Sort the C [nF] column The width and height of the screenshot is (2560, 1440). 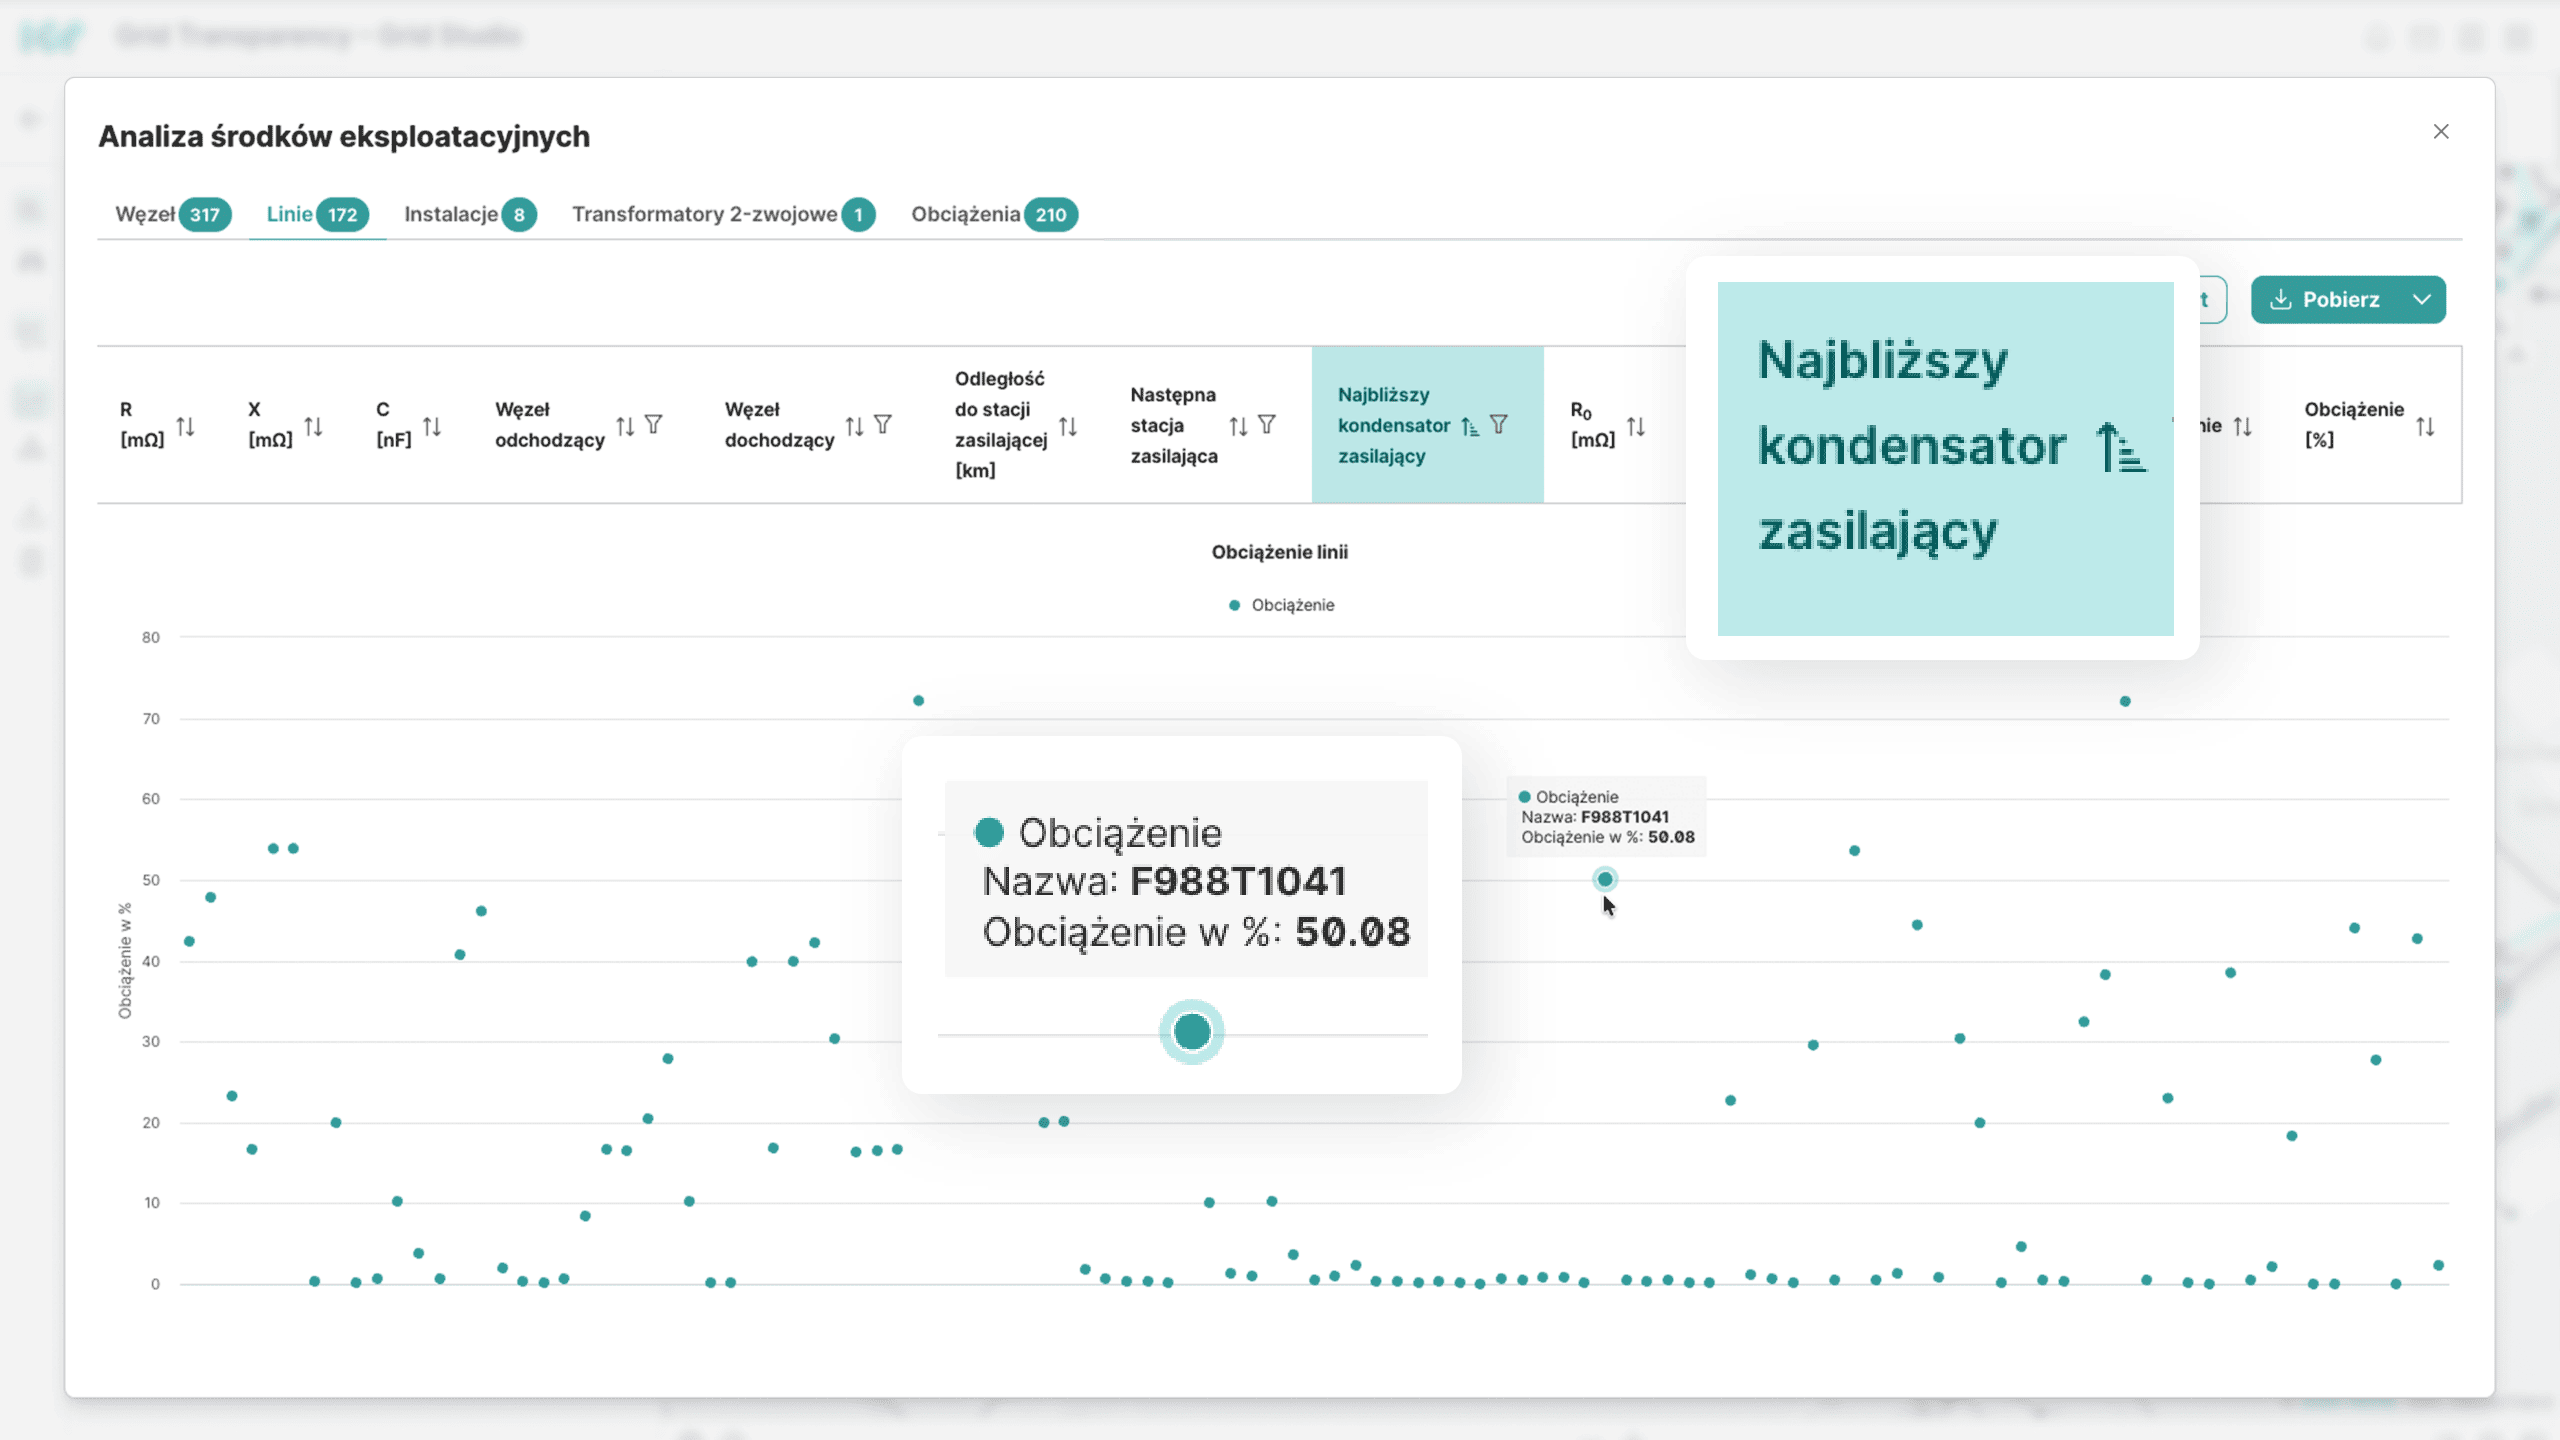tap(432, 427)
